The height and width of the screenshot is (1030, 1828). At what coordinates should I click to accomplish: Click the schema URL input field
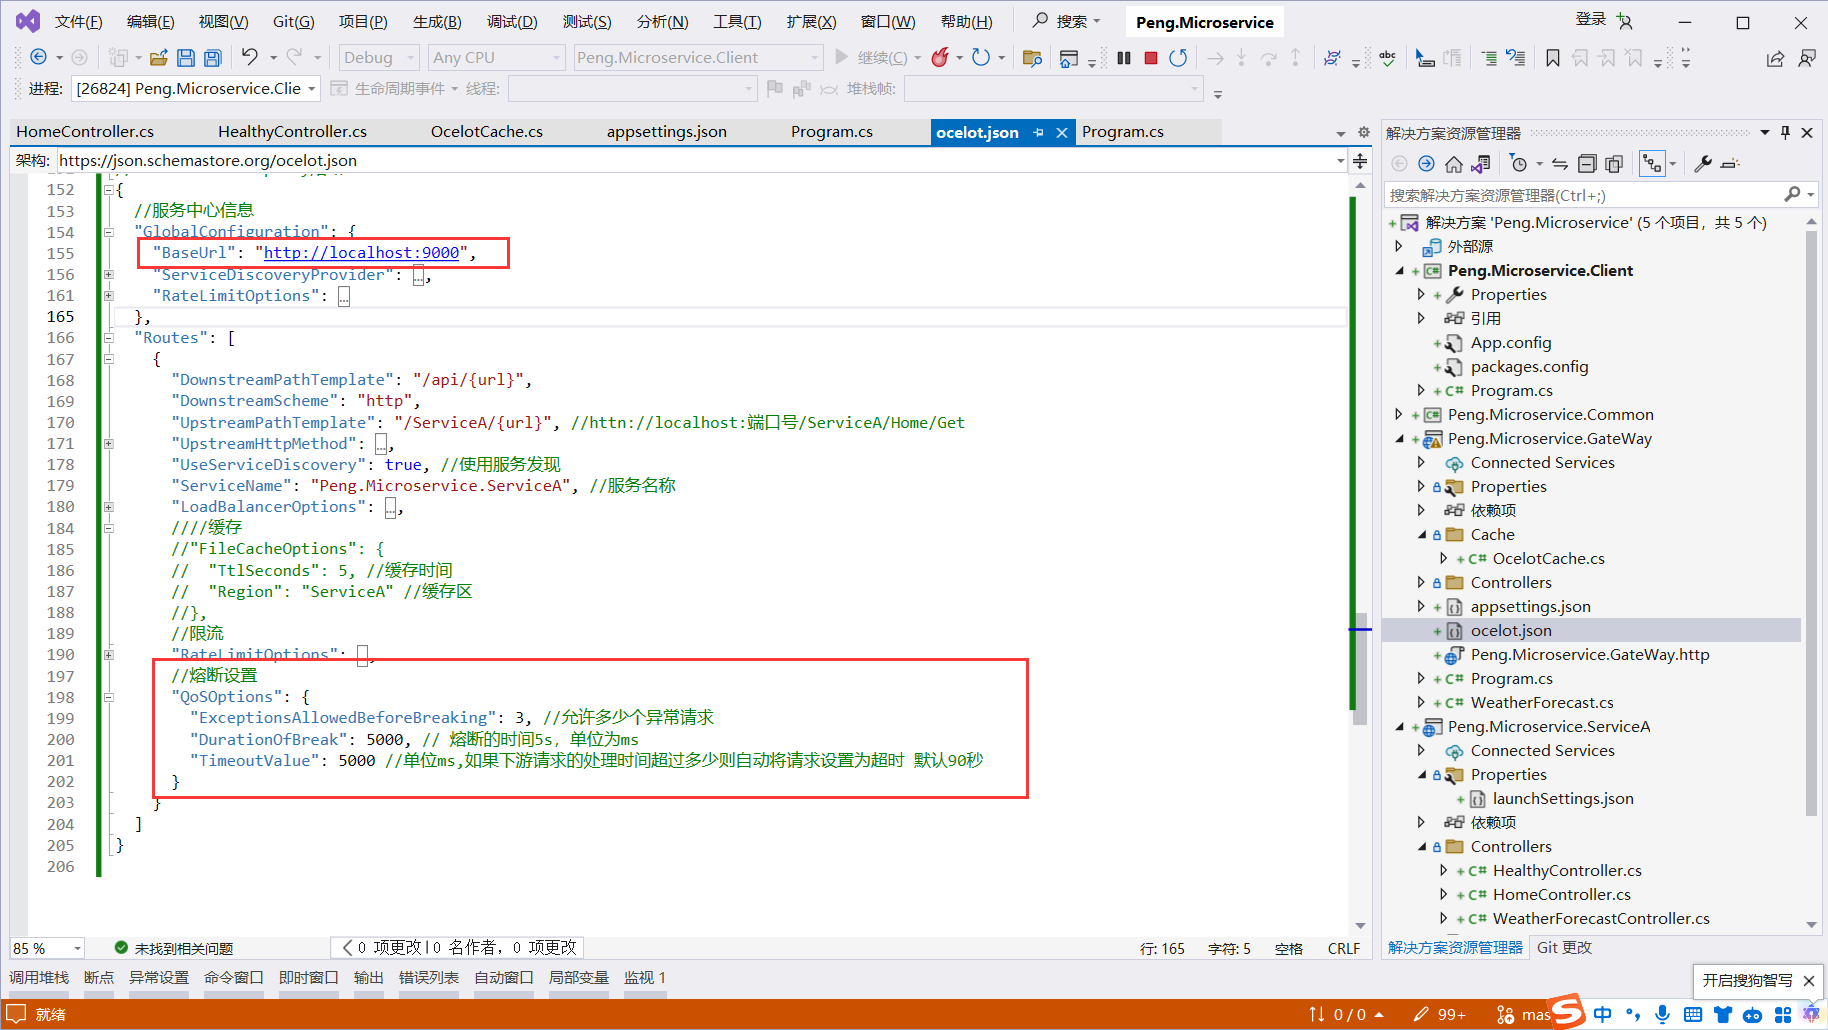(694, 160)
